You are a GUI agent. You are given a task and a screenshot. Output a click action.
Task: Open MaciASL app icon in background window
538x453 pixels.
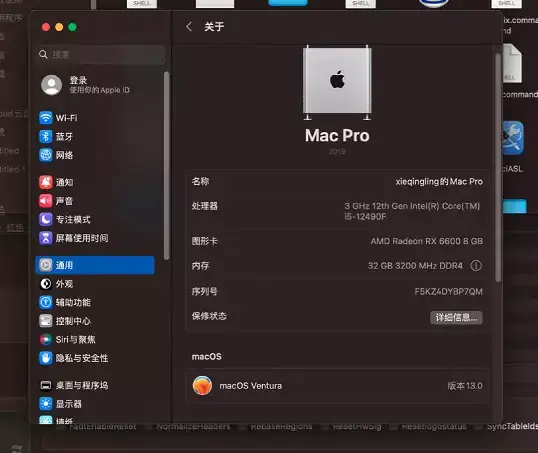pos(513,138)
